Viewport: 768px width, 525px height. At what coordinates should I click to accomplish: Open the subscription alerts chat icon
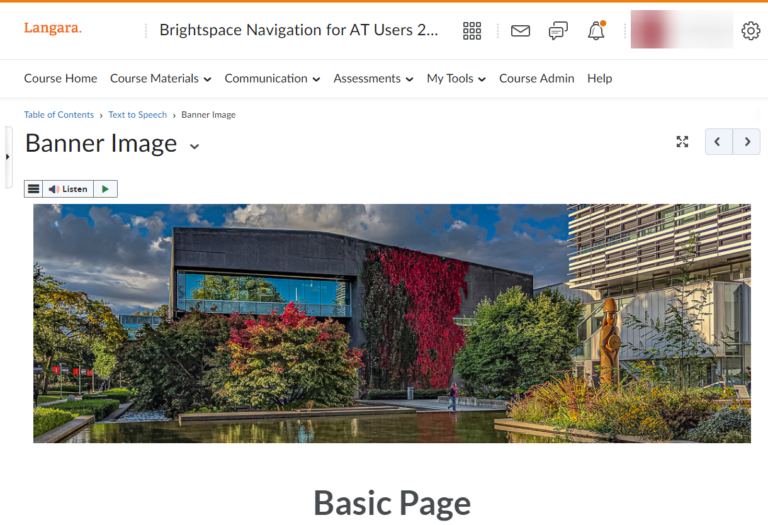coord(558,31)
